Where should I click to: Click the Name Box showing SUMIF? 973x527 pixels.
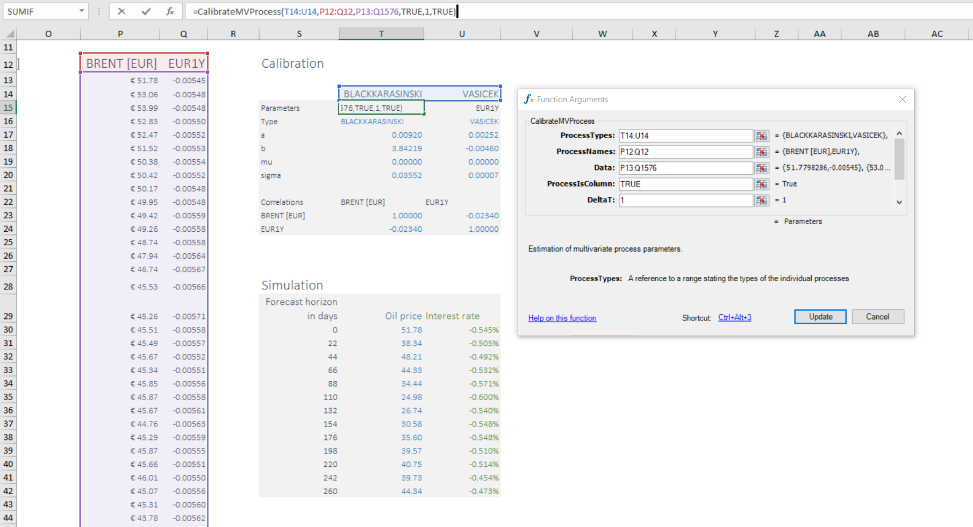[40, 11]
